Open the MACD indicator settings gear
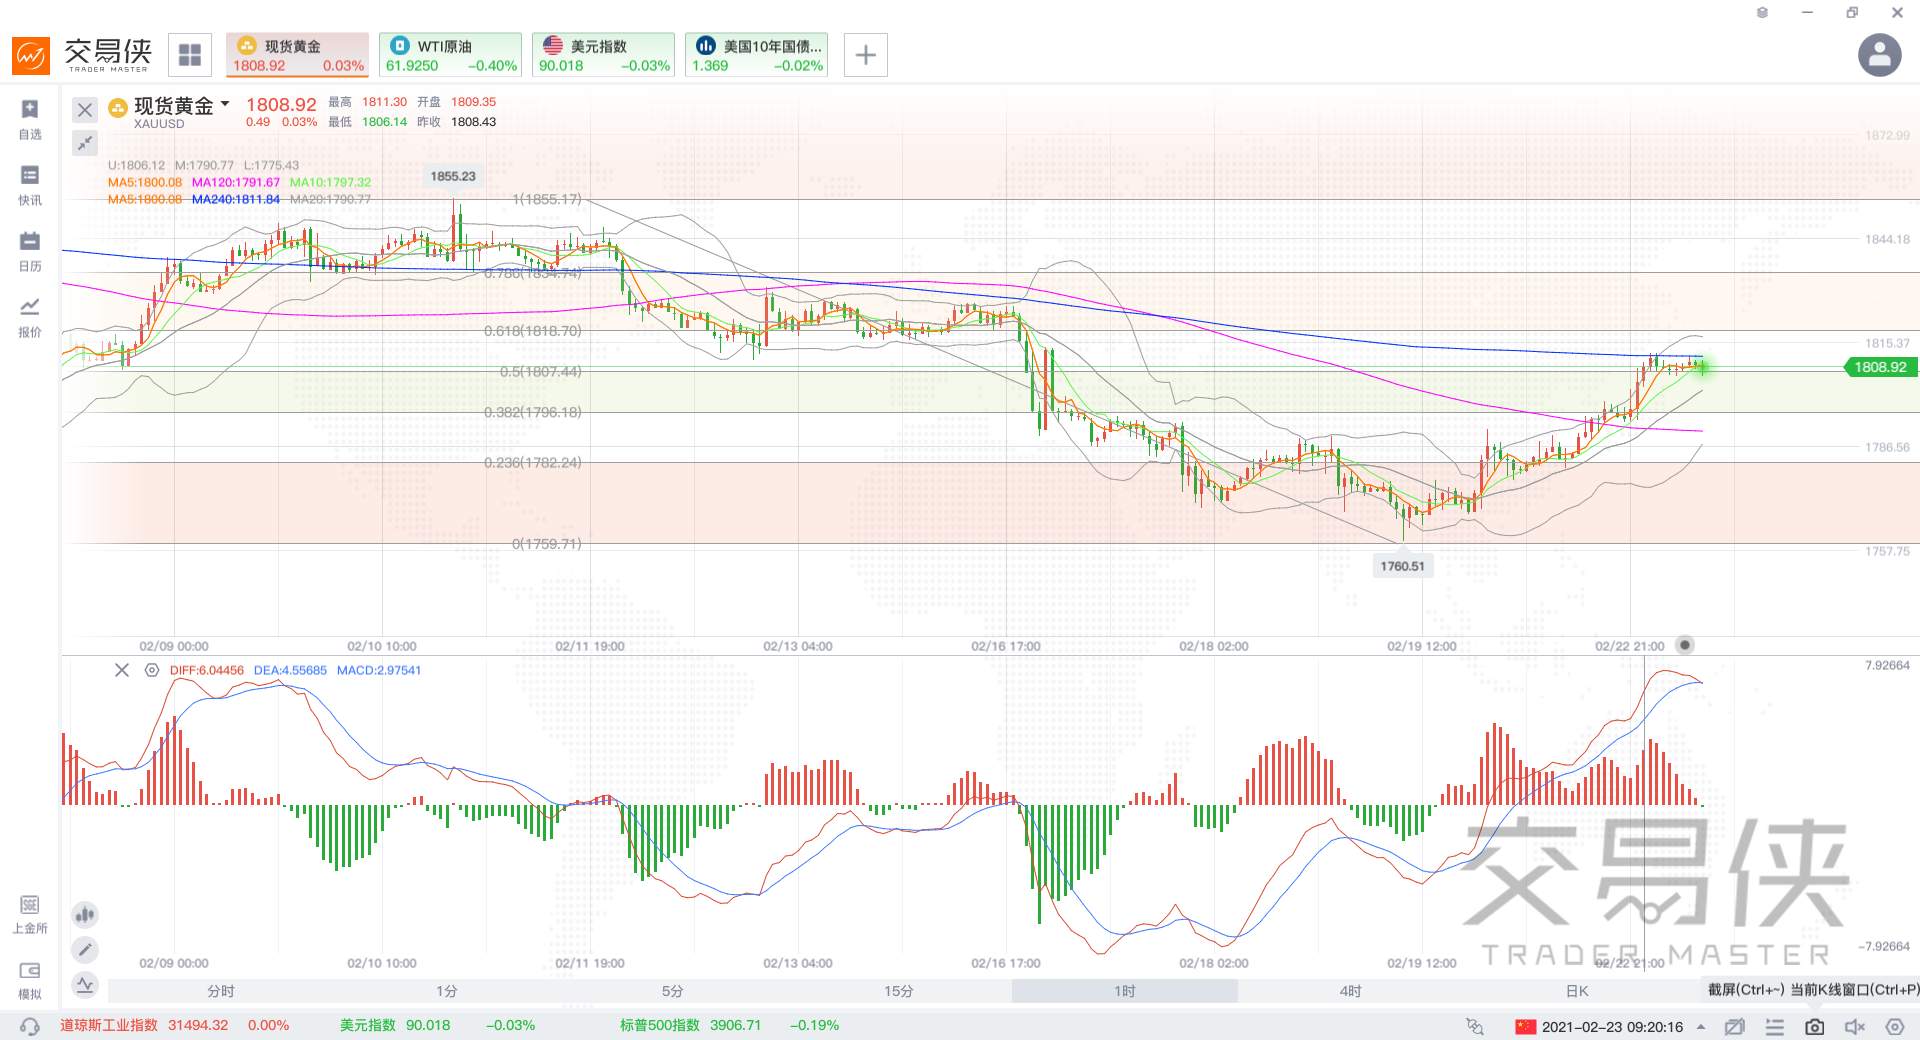The height and width of the screenshot is (1040, 1920). tap(151, 670)
